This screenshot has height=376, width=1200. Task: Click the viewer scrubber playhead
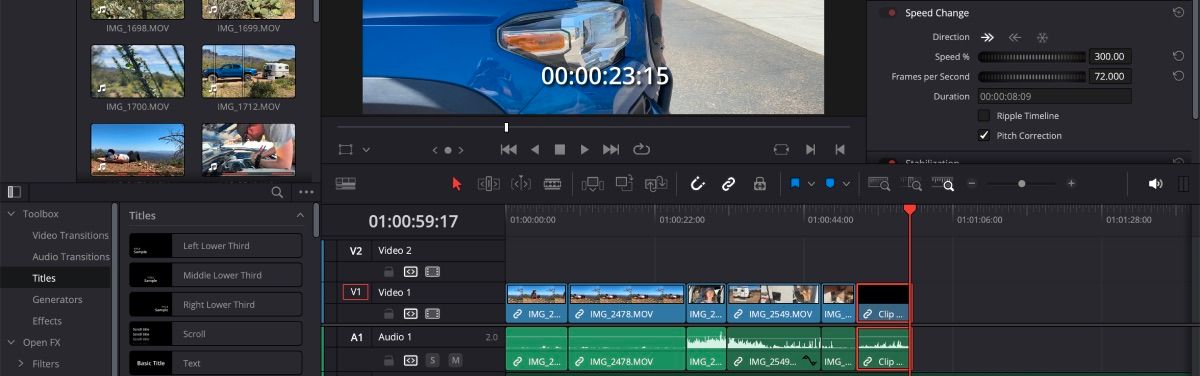click(x=506, y=127)
